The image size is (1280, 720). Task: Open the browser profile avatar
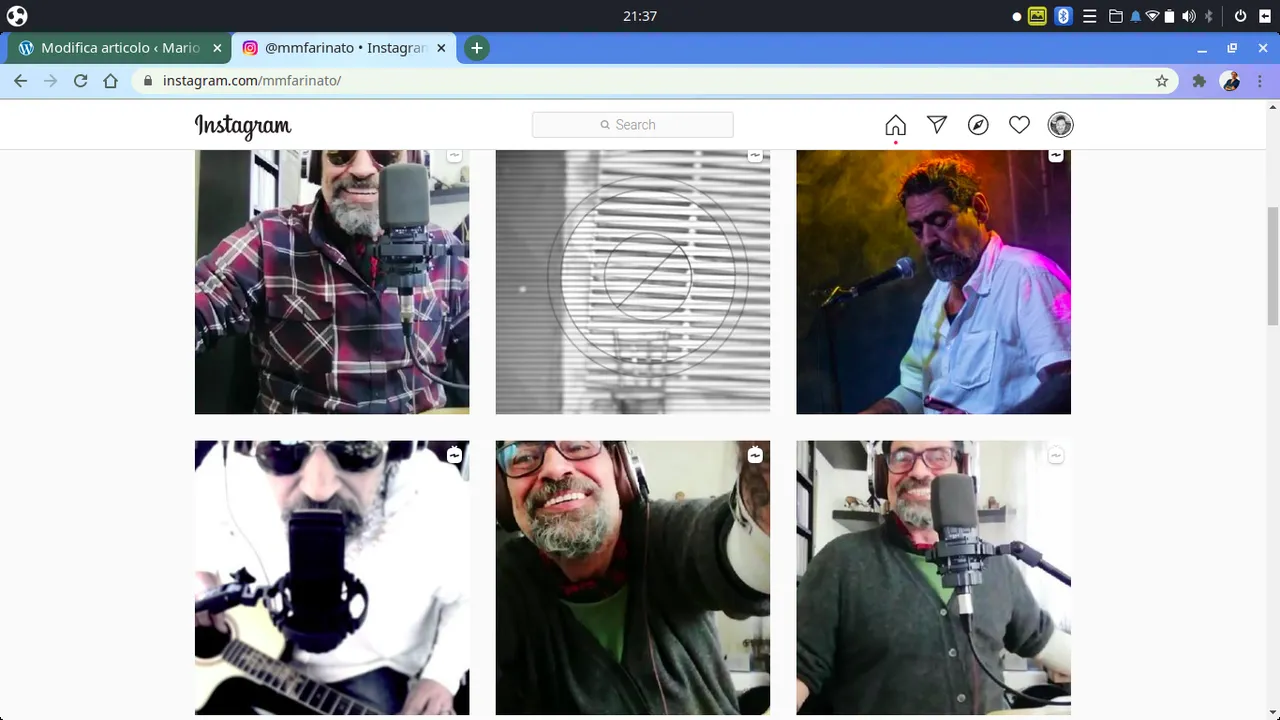[1231, 81]
